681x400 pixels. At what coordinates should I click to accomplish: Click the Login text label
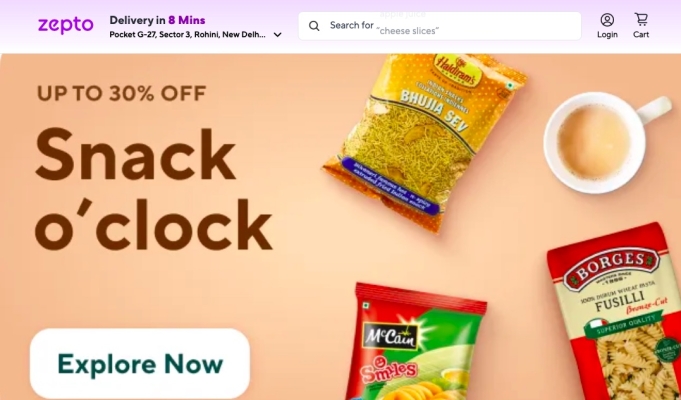pos(607,35)
